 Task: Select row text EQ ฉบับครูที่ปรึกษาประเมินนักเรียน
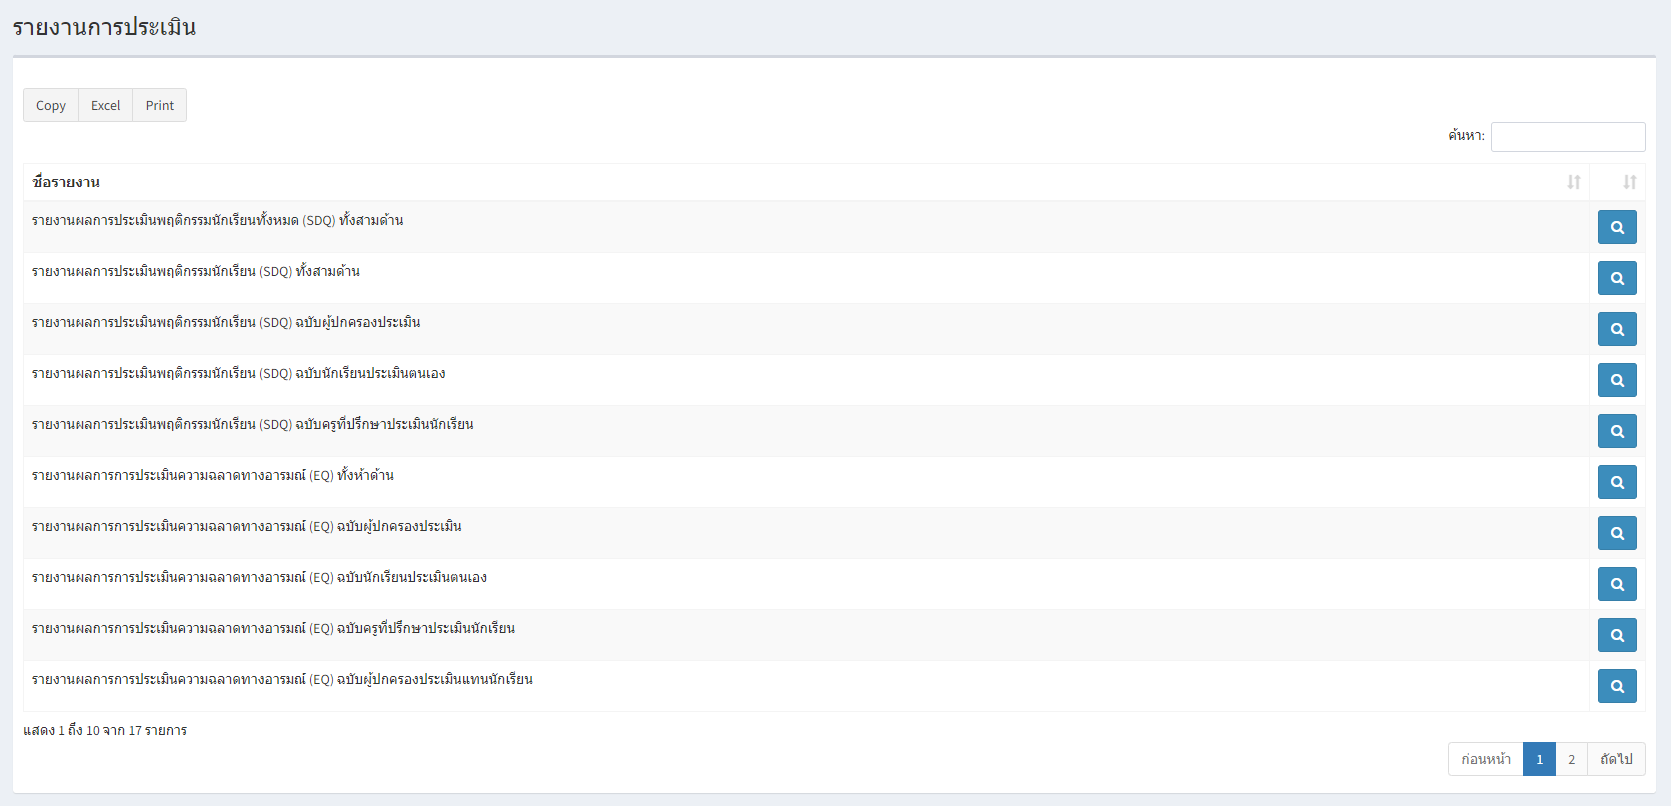[x=273, y=628]
